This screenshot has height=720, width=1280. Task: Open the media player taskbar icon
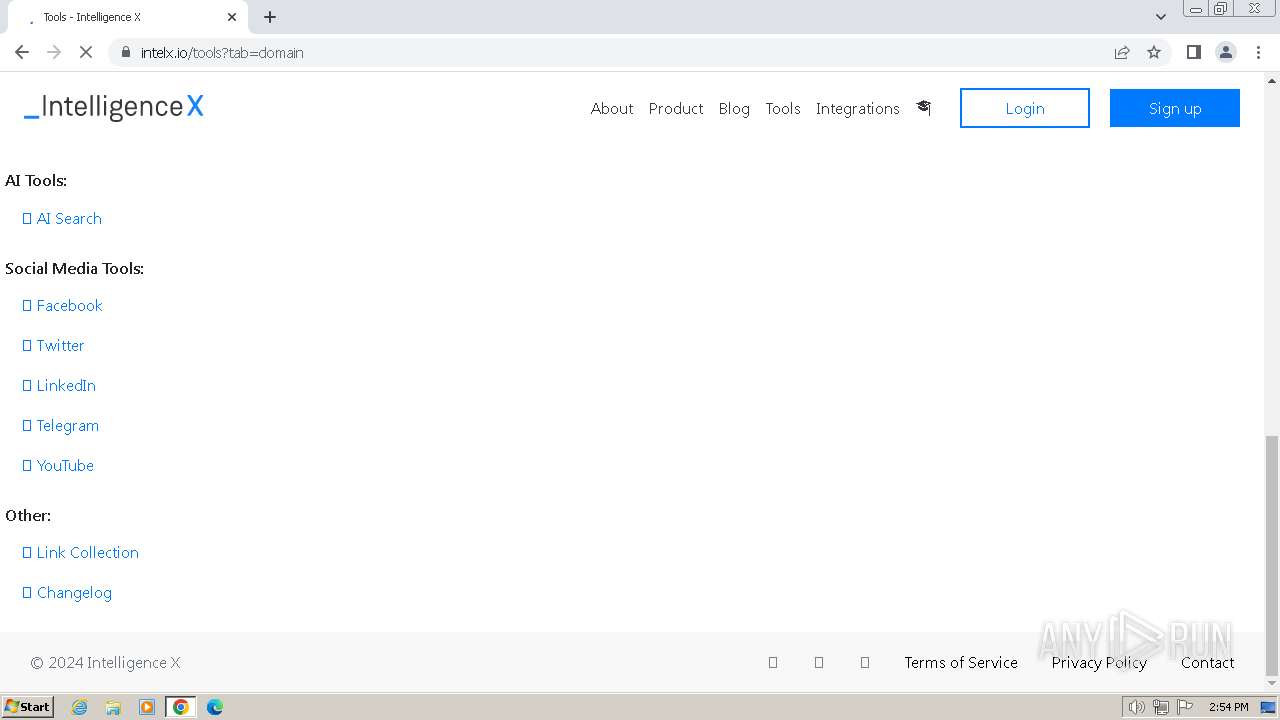point(147,707)
